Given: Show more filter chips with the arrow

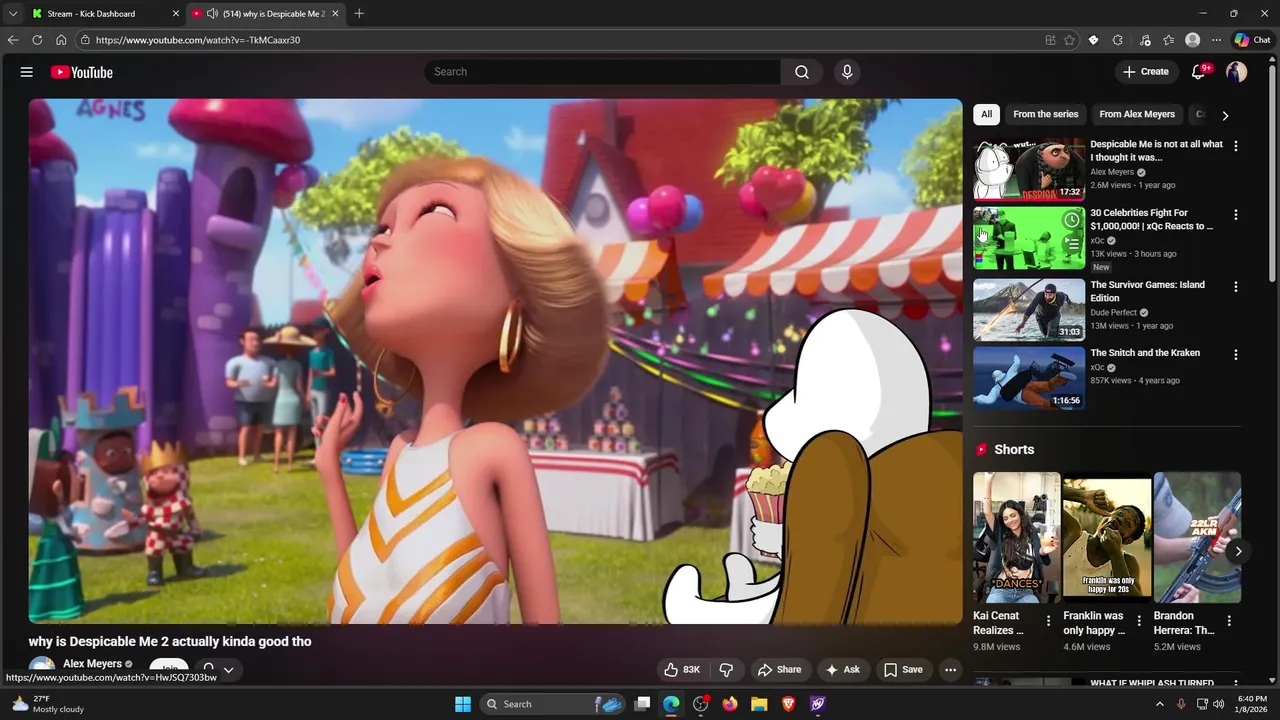Looking at the screenshot, I should point(1225,115).
